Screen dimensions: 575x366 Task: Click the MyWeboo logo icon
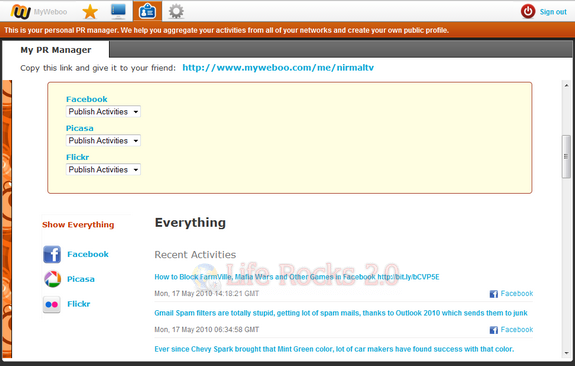[x=21, y=12]
